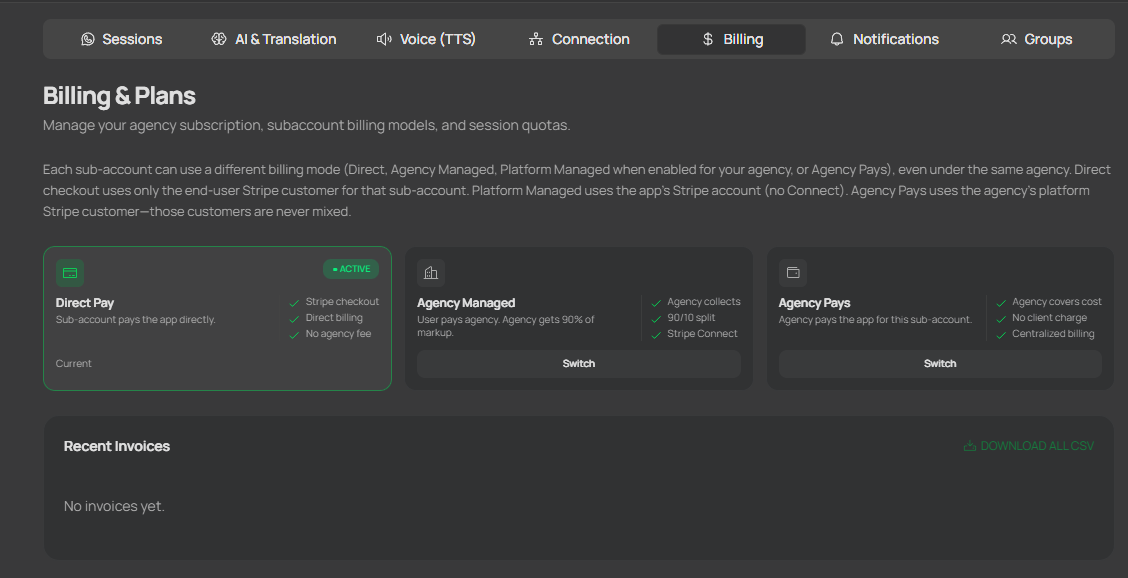Click the wallet icon on Agency Pays
Screen dimensions: 1128x578
793,274
